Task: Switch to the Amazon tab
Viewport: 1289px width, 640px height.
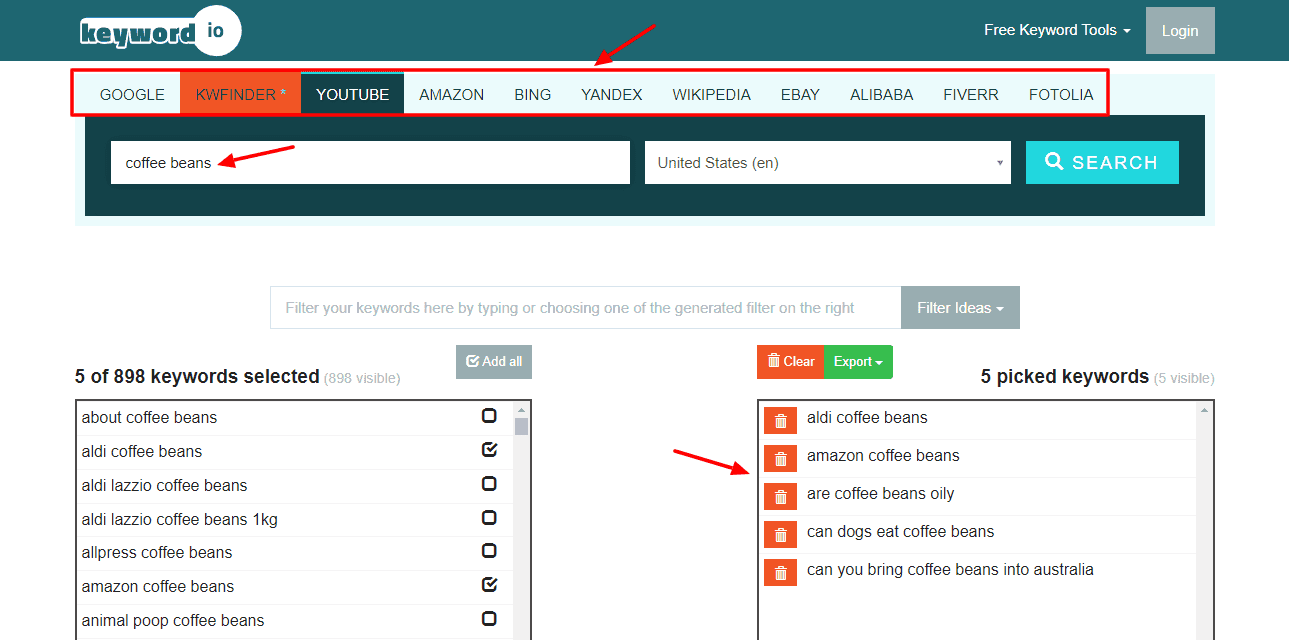Action: [x=451, y=95]
